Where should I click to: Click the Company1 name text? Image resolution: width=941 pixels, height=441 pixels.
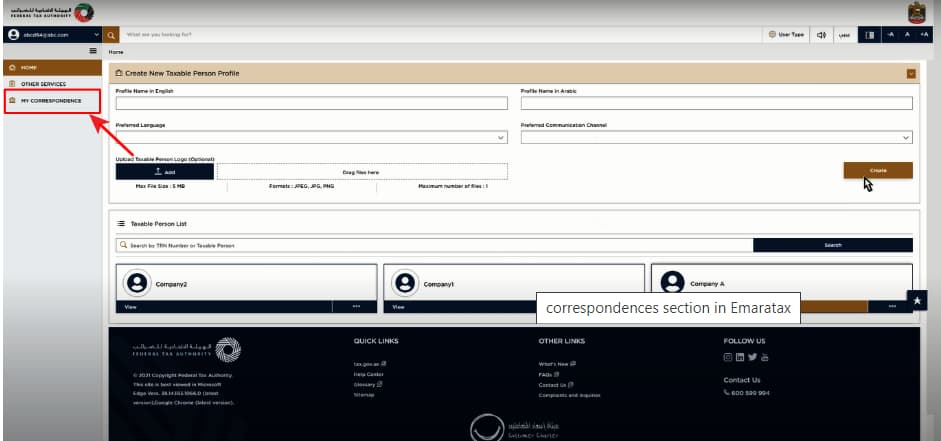point(439,284)
